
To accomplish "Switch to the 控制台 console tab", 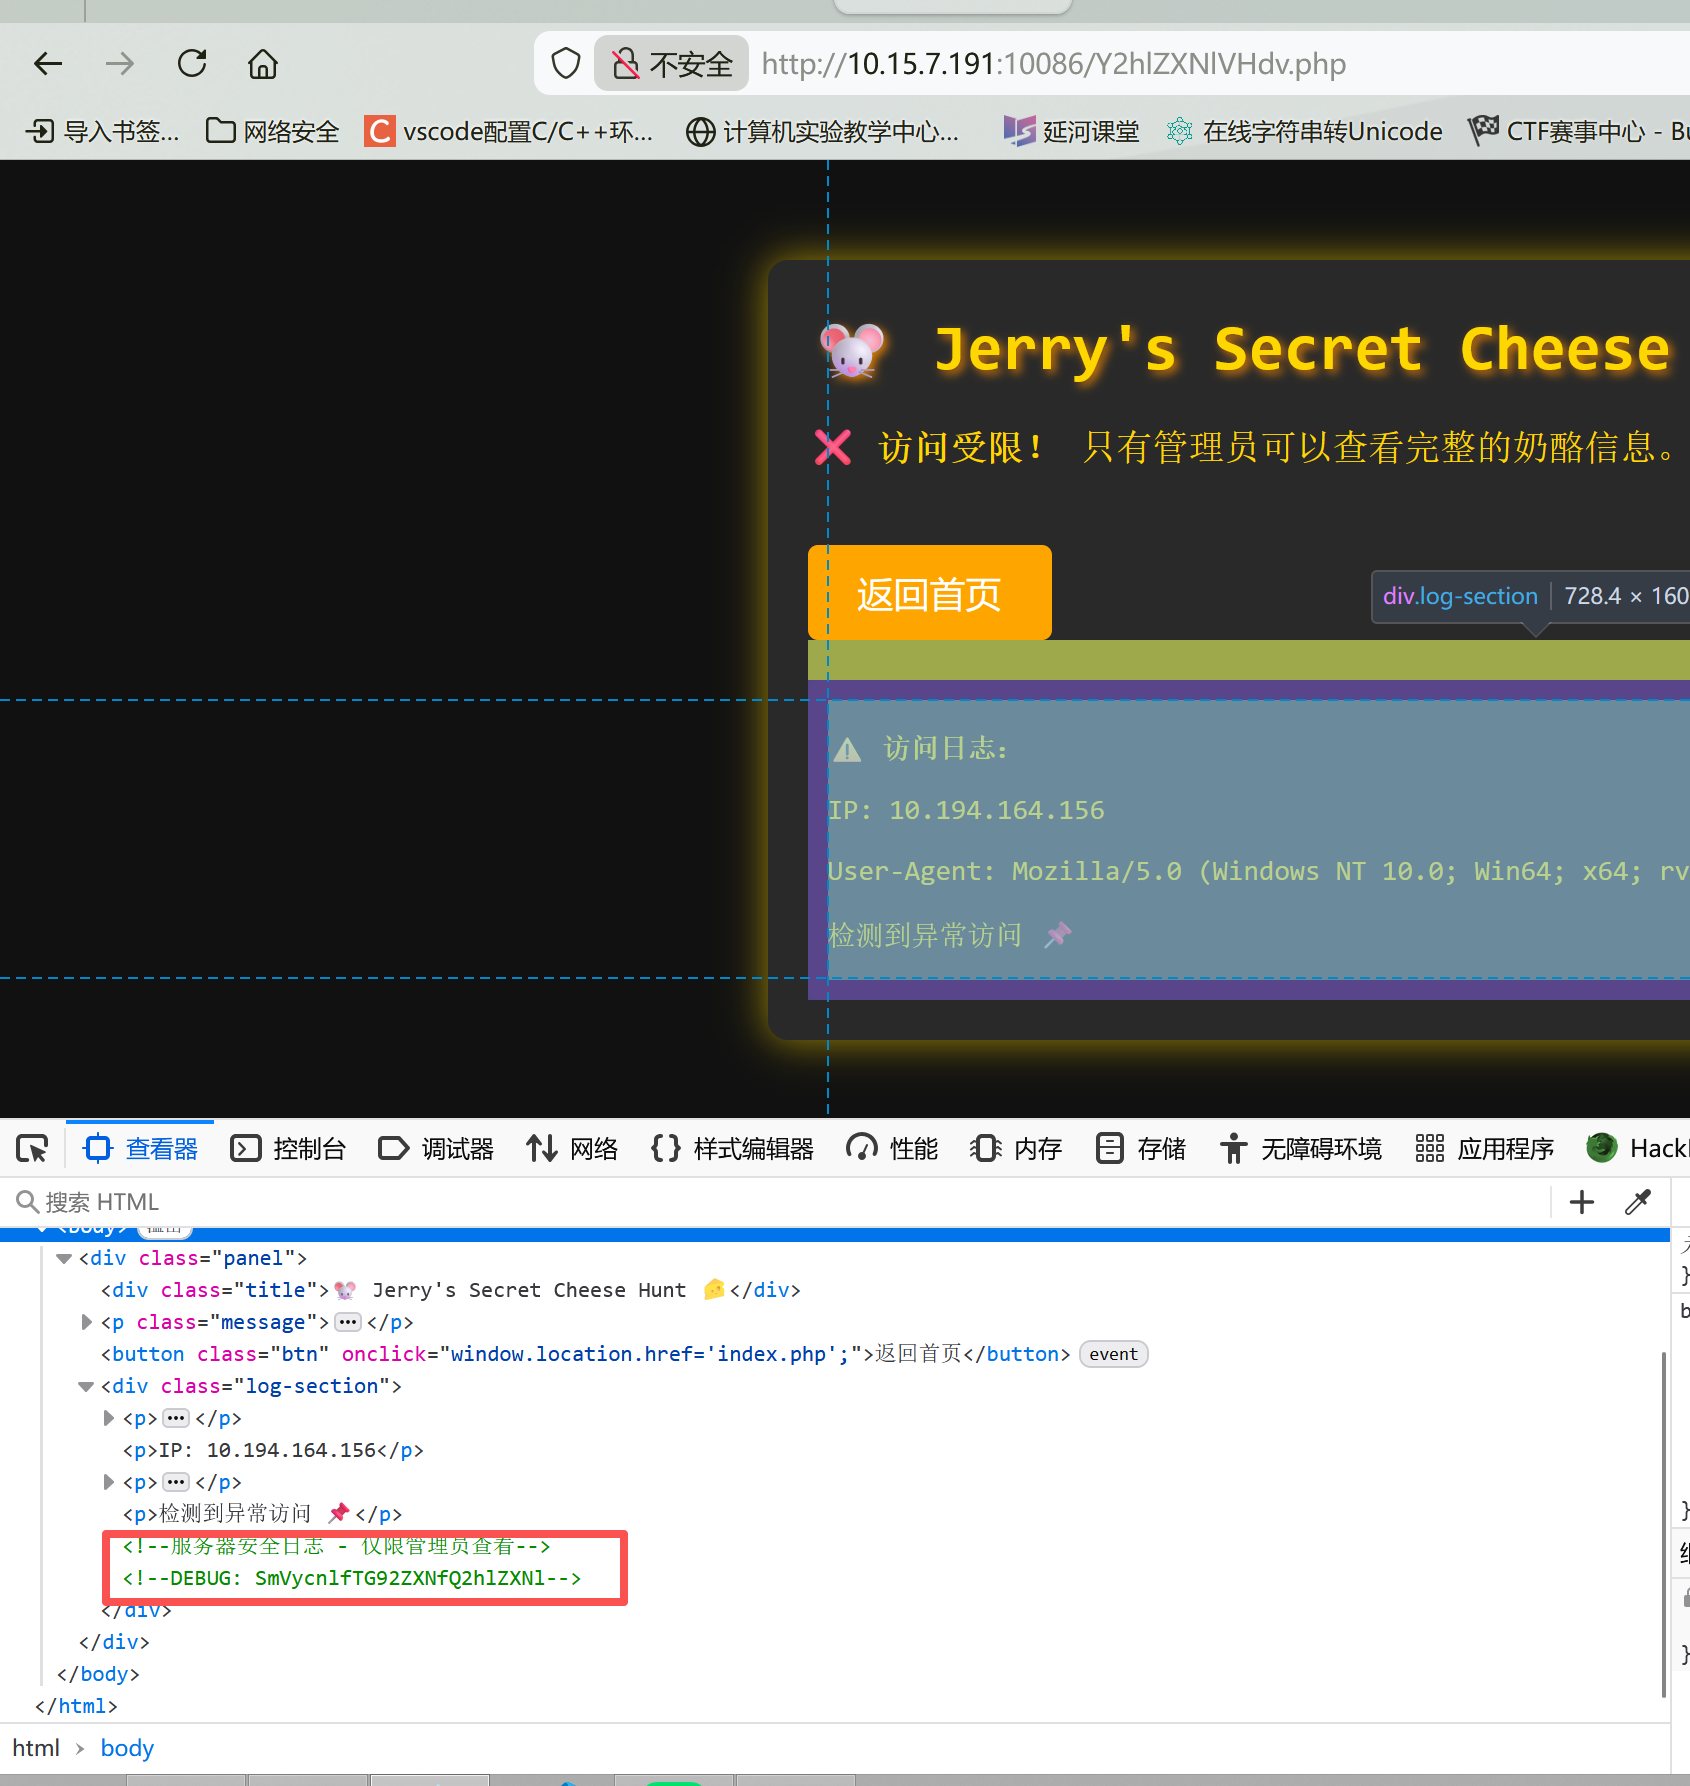I will [288, 1149].
